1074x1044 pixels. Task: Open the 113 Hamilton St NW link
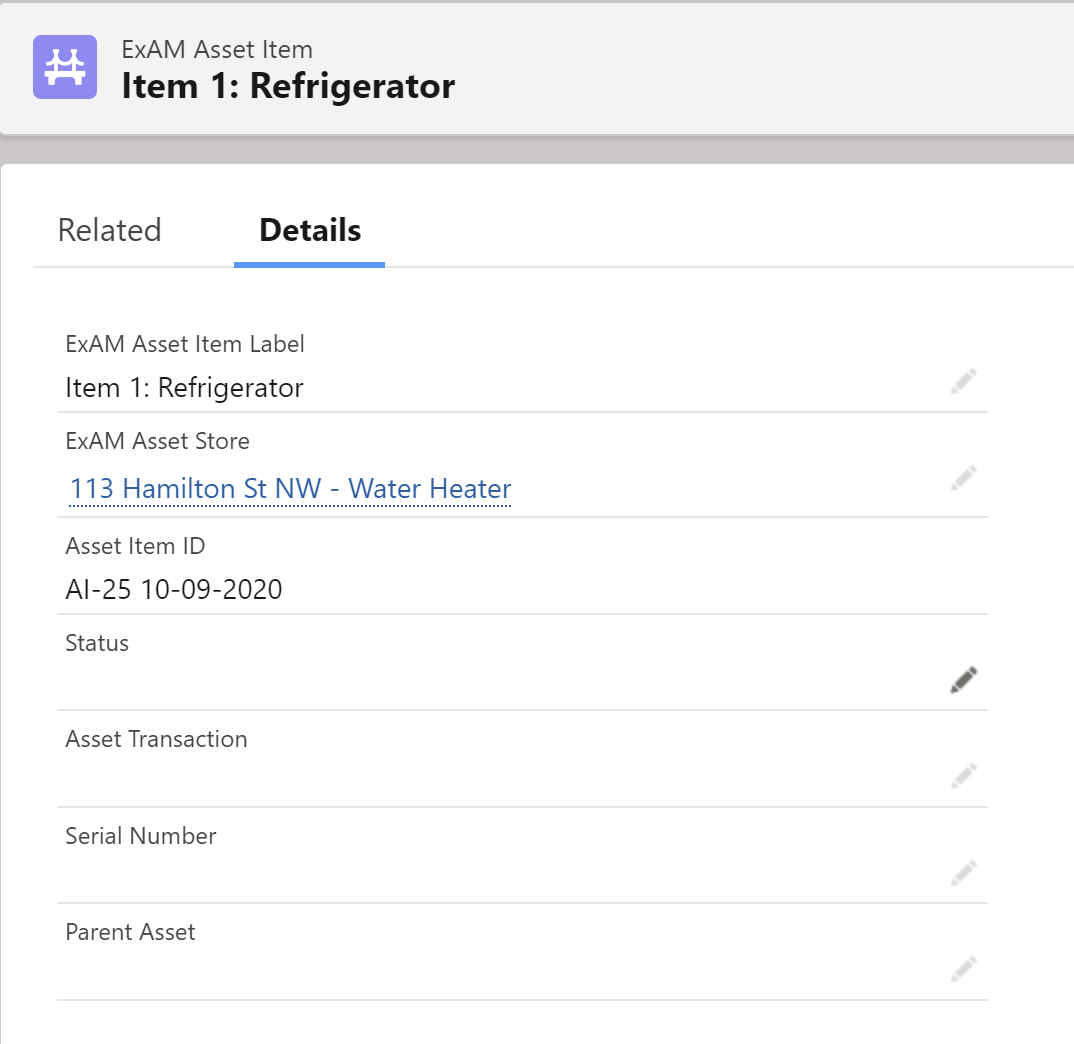coord(290,489)
